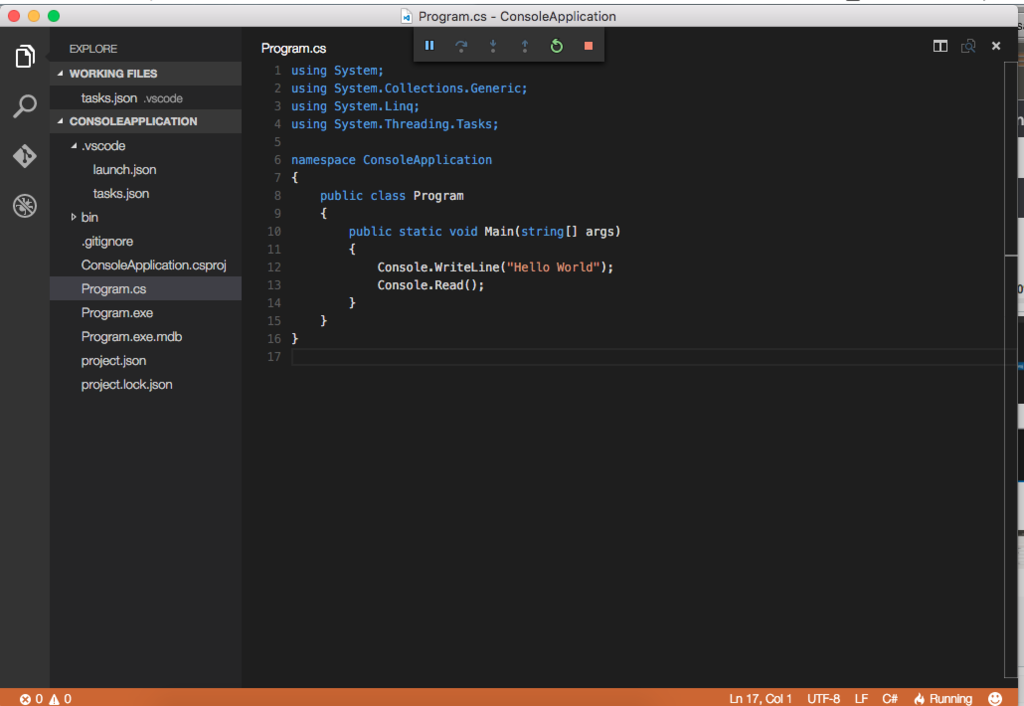Click namespace ConsoleApplication text
The image size is (1024, 706).
(x=391, y=160)
